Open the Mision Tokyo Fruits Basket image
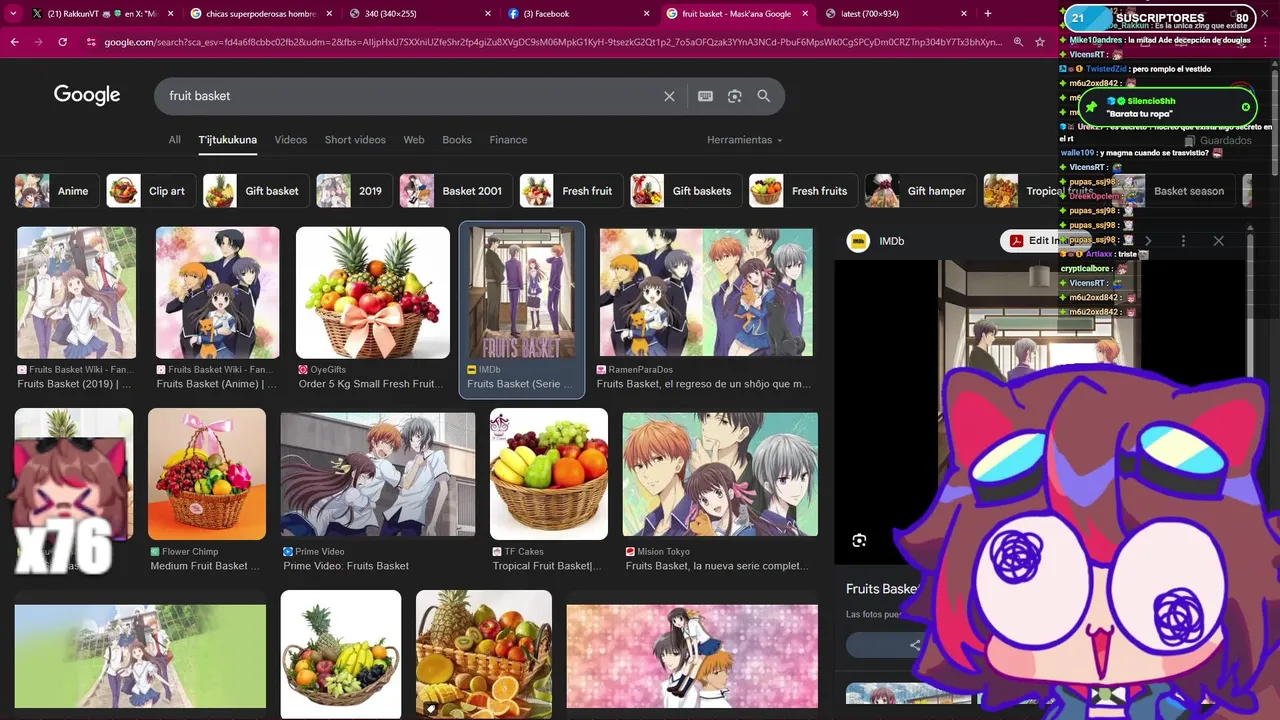 720,474
